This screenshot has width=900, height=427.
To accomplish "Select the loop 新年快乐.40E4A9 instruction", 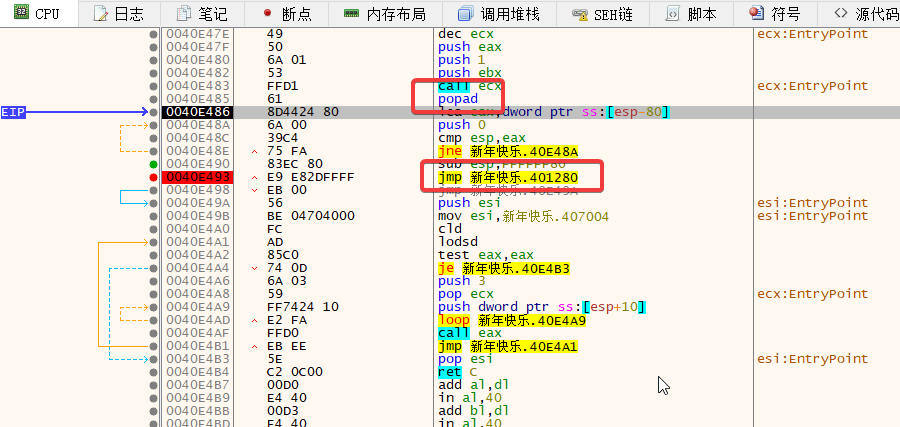I will pyautogui.click(x=512, y=320).
